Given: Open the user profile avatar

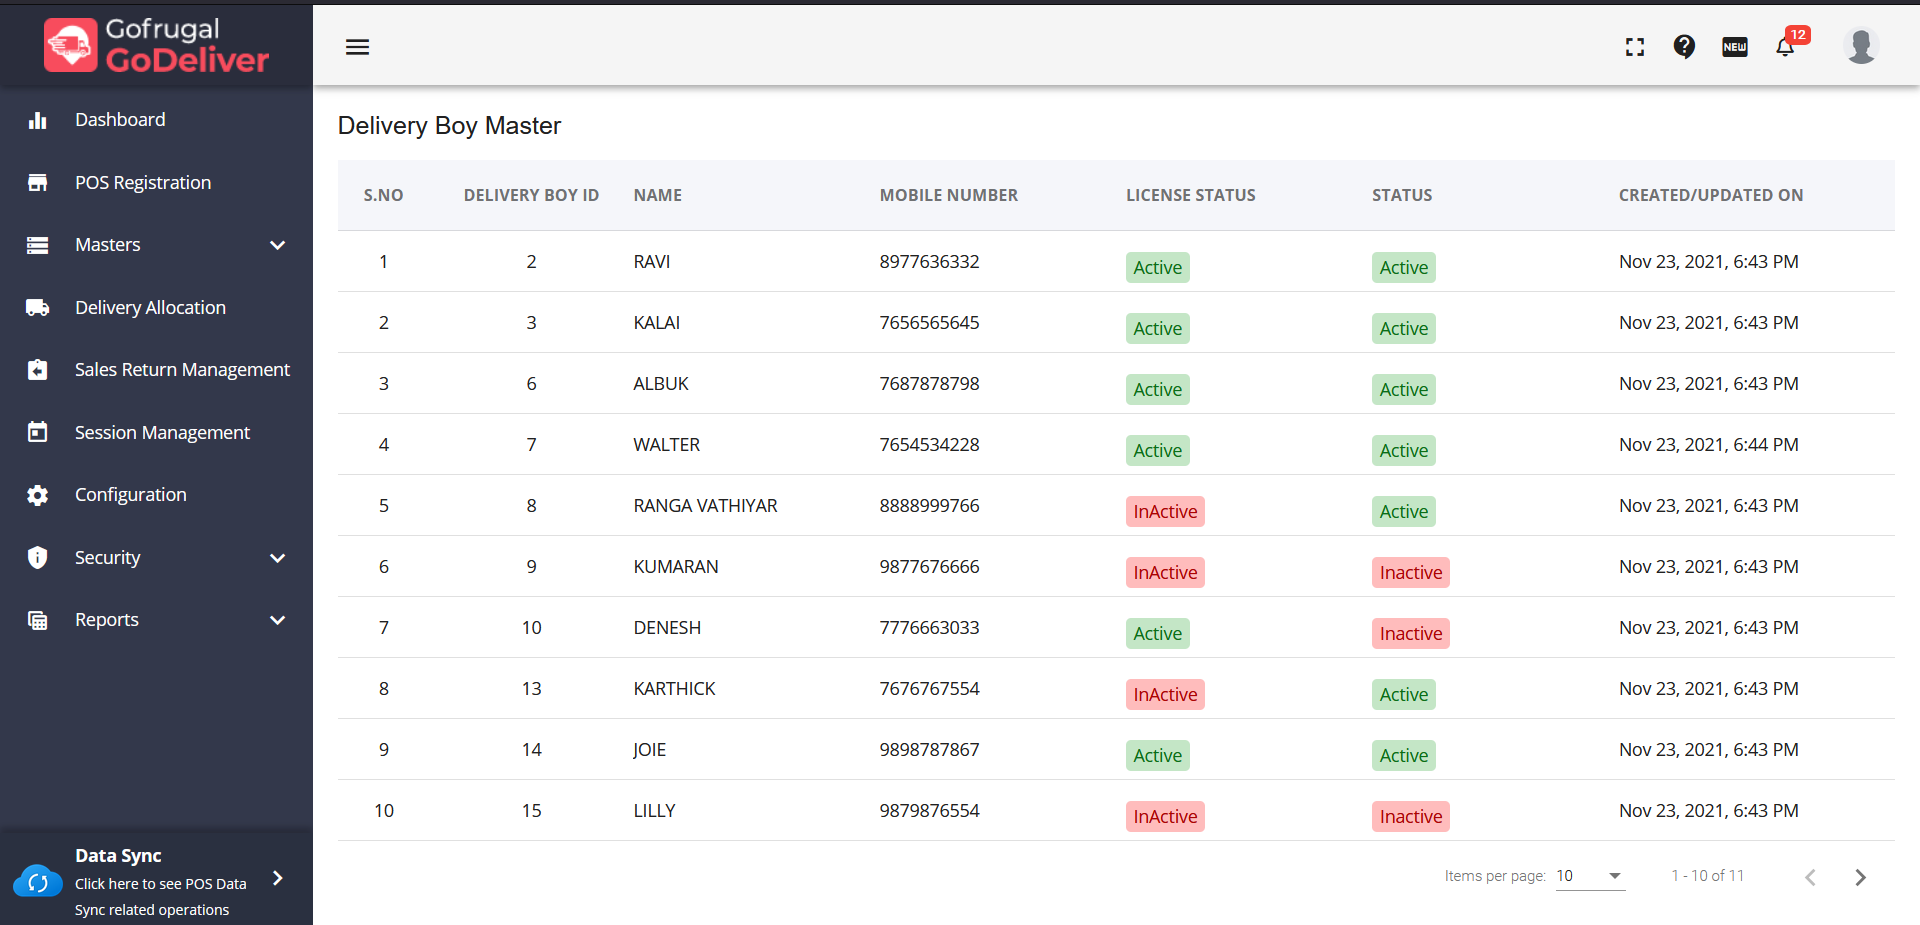Looking at the screenshot, I should pos(1861,46).
